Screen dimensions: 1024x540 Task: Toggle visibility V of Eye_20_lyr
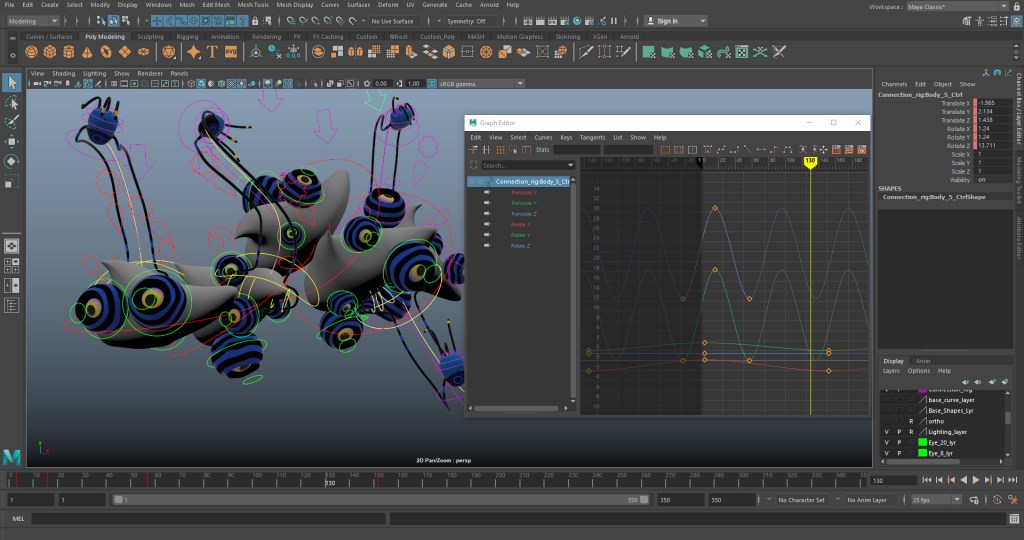click(x=887, y=442)
